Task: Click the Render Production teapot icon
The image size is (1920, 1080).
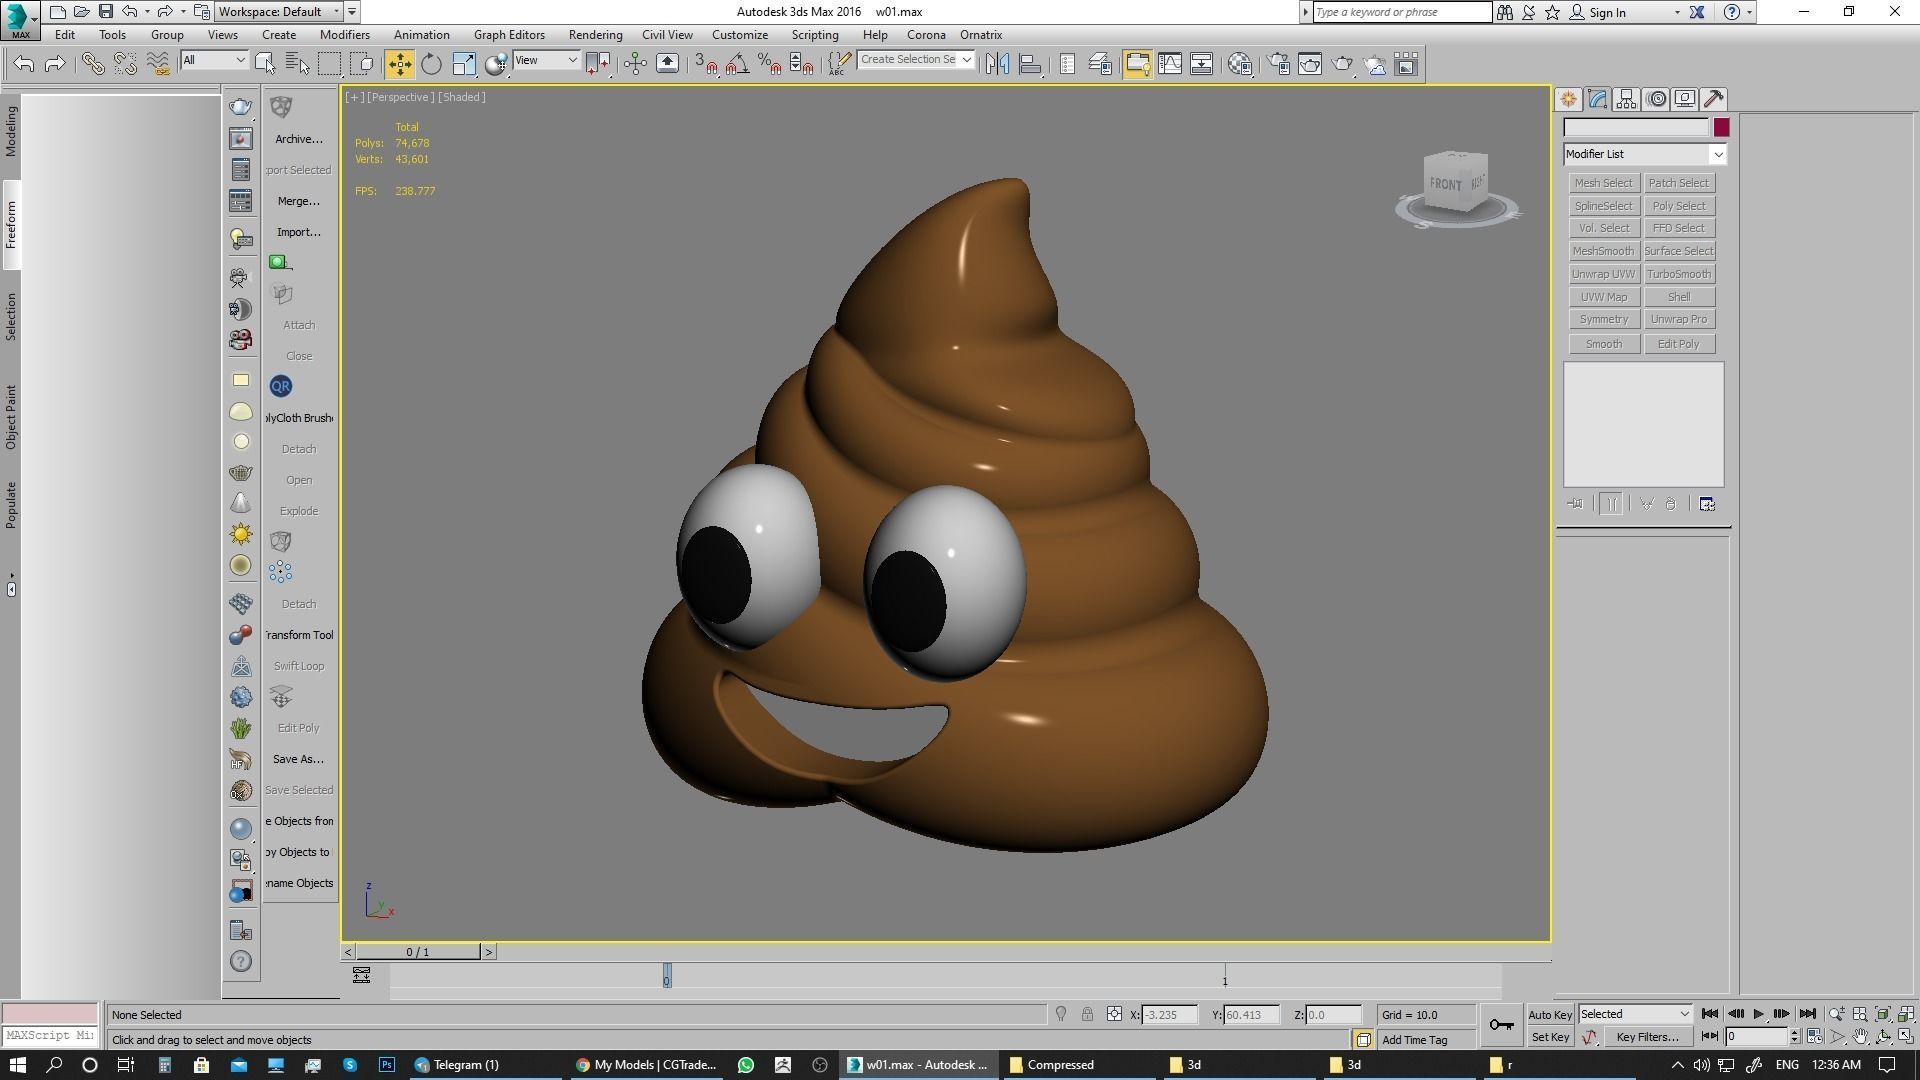Action: click(x=1342, y=64)
